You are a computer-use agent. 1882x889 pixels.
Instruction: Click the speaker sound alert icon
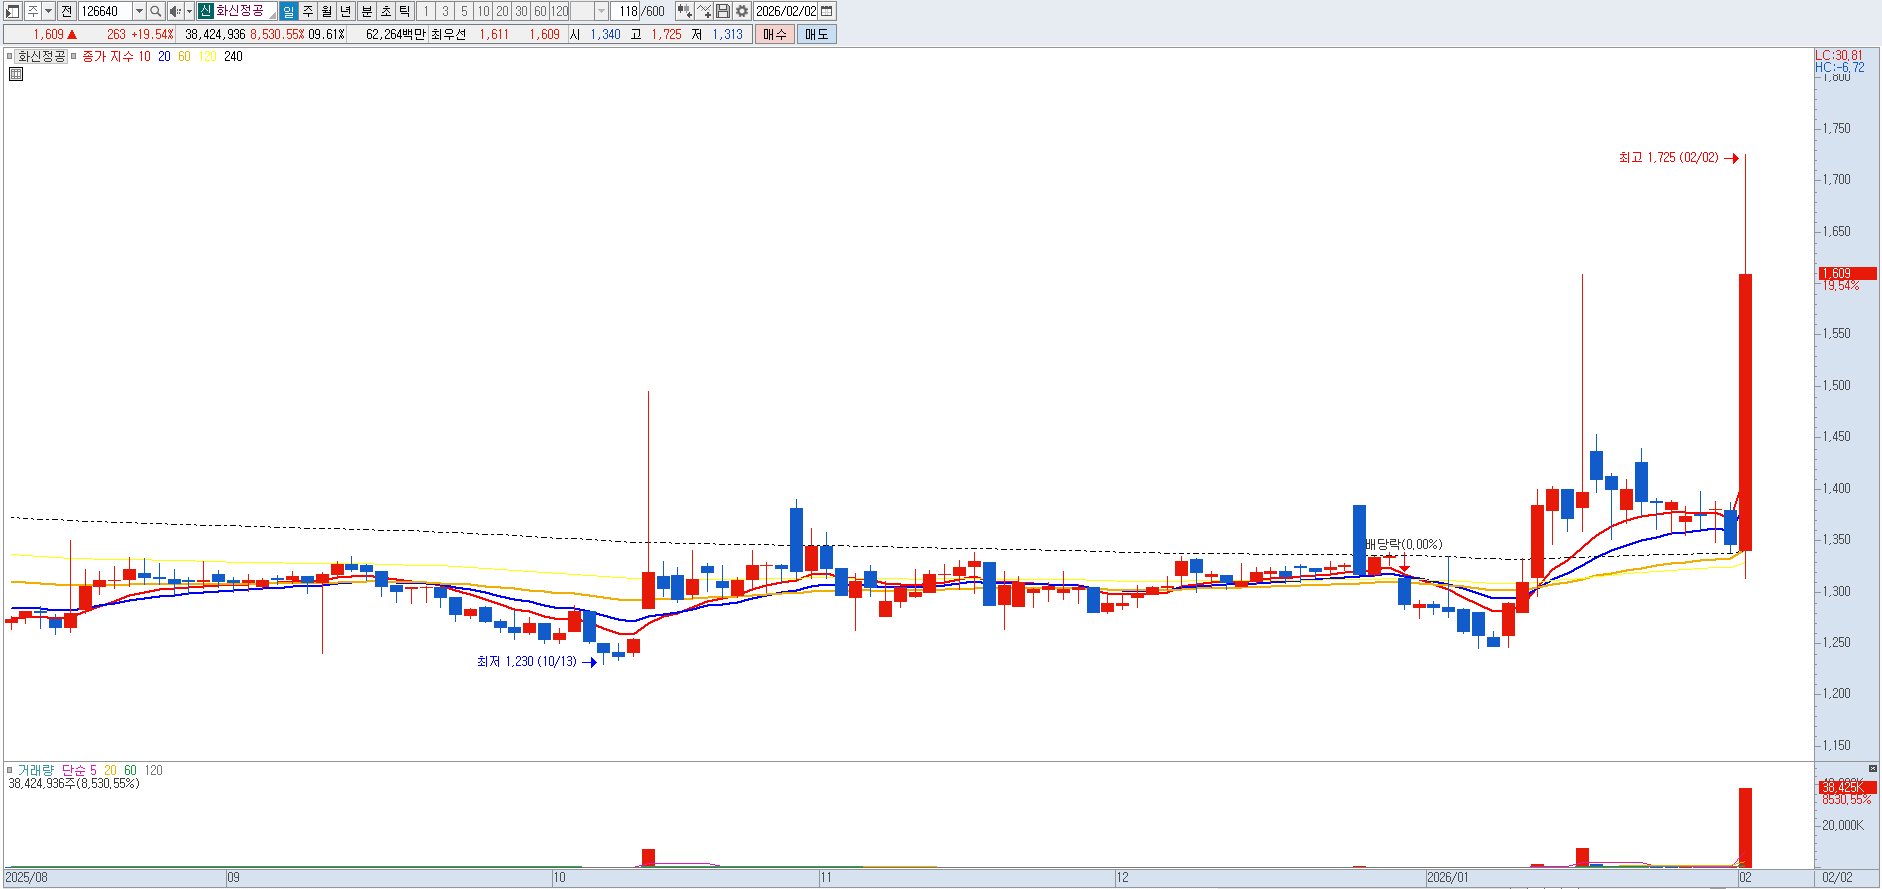point(175,11)
